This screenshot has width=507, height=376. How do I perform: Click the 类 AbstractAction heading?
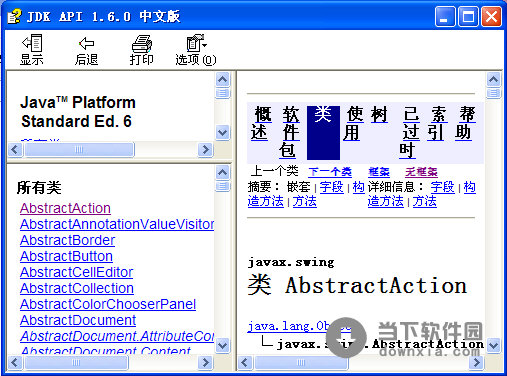click(357, 285)
